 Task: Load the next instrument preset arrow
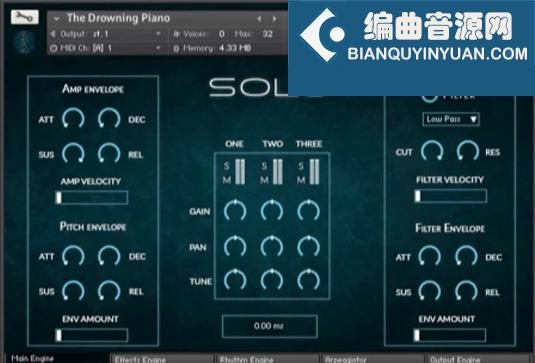pos(274,19)
